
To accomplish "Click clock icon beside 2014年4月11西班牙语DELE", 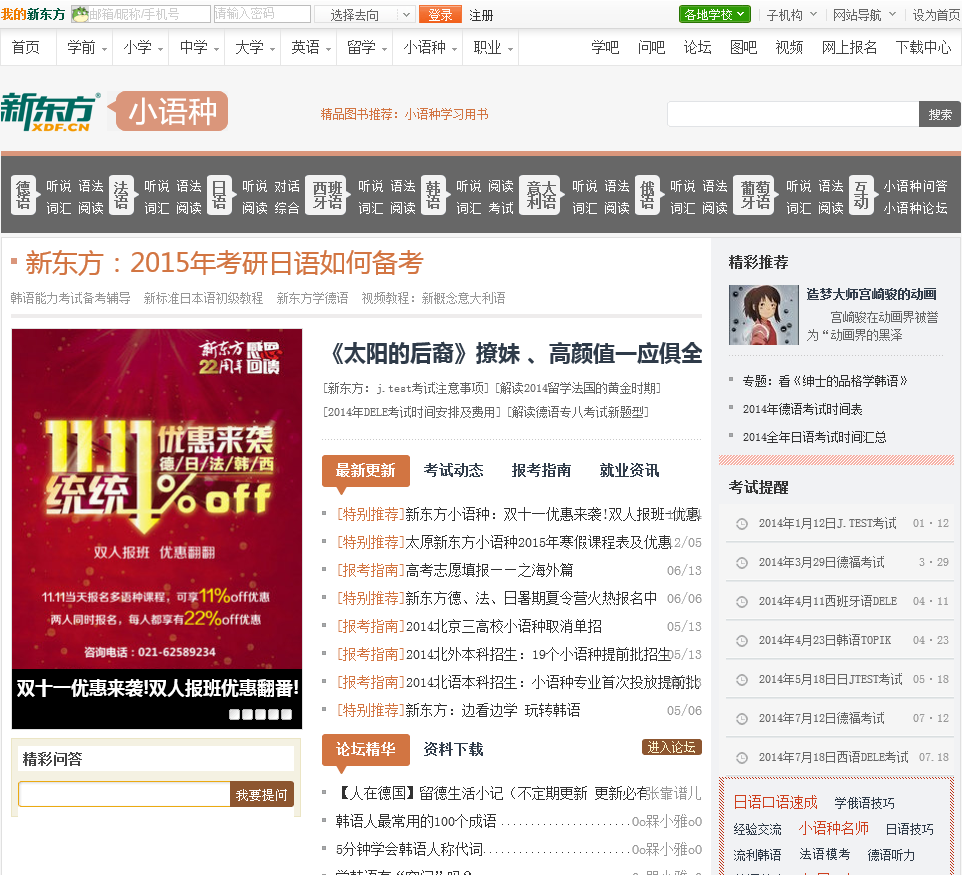I will (742, 601).
